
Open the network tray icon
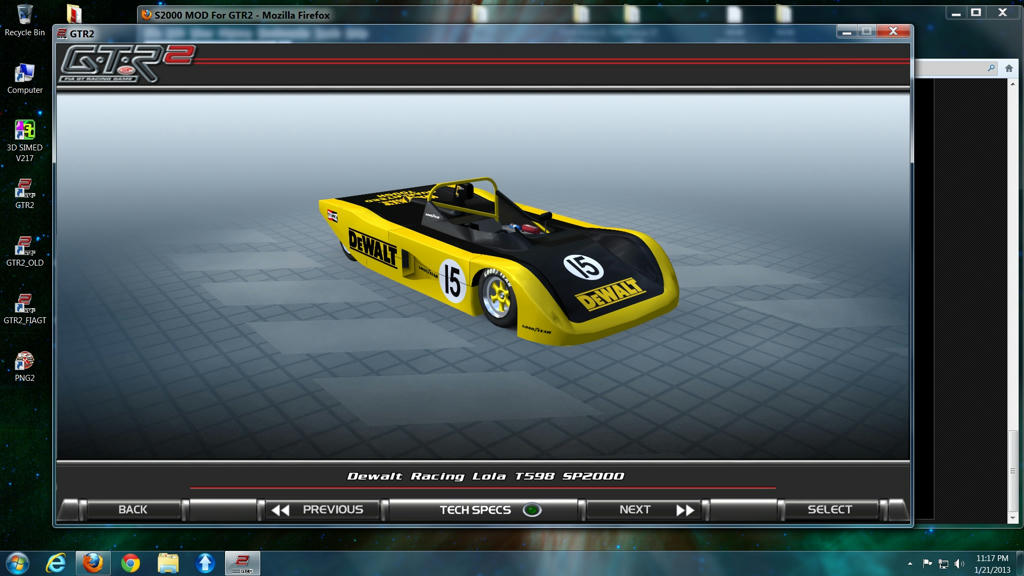pos(943,564)
